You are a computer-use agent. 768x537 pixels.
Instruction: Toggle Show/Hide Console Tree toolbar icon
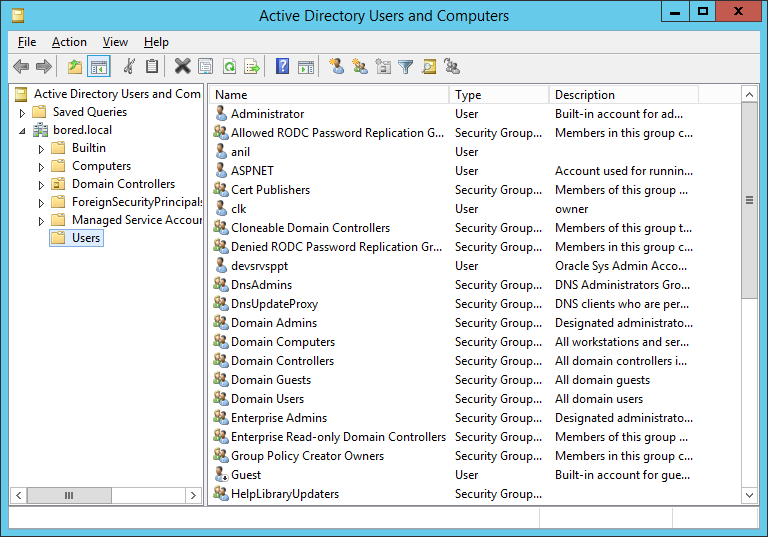click(98, 67)
